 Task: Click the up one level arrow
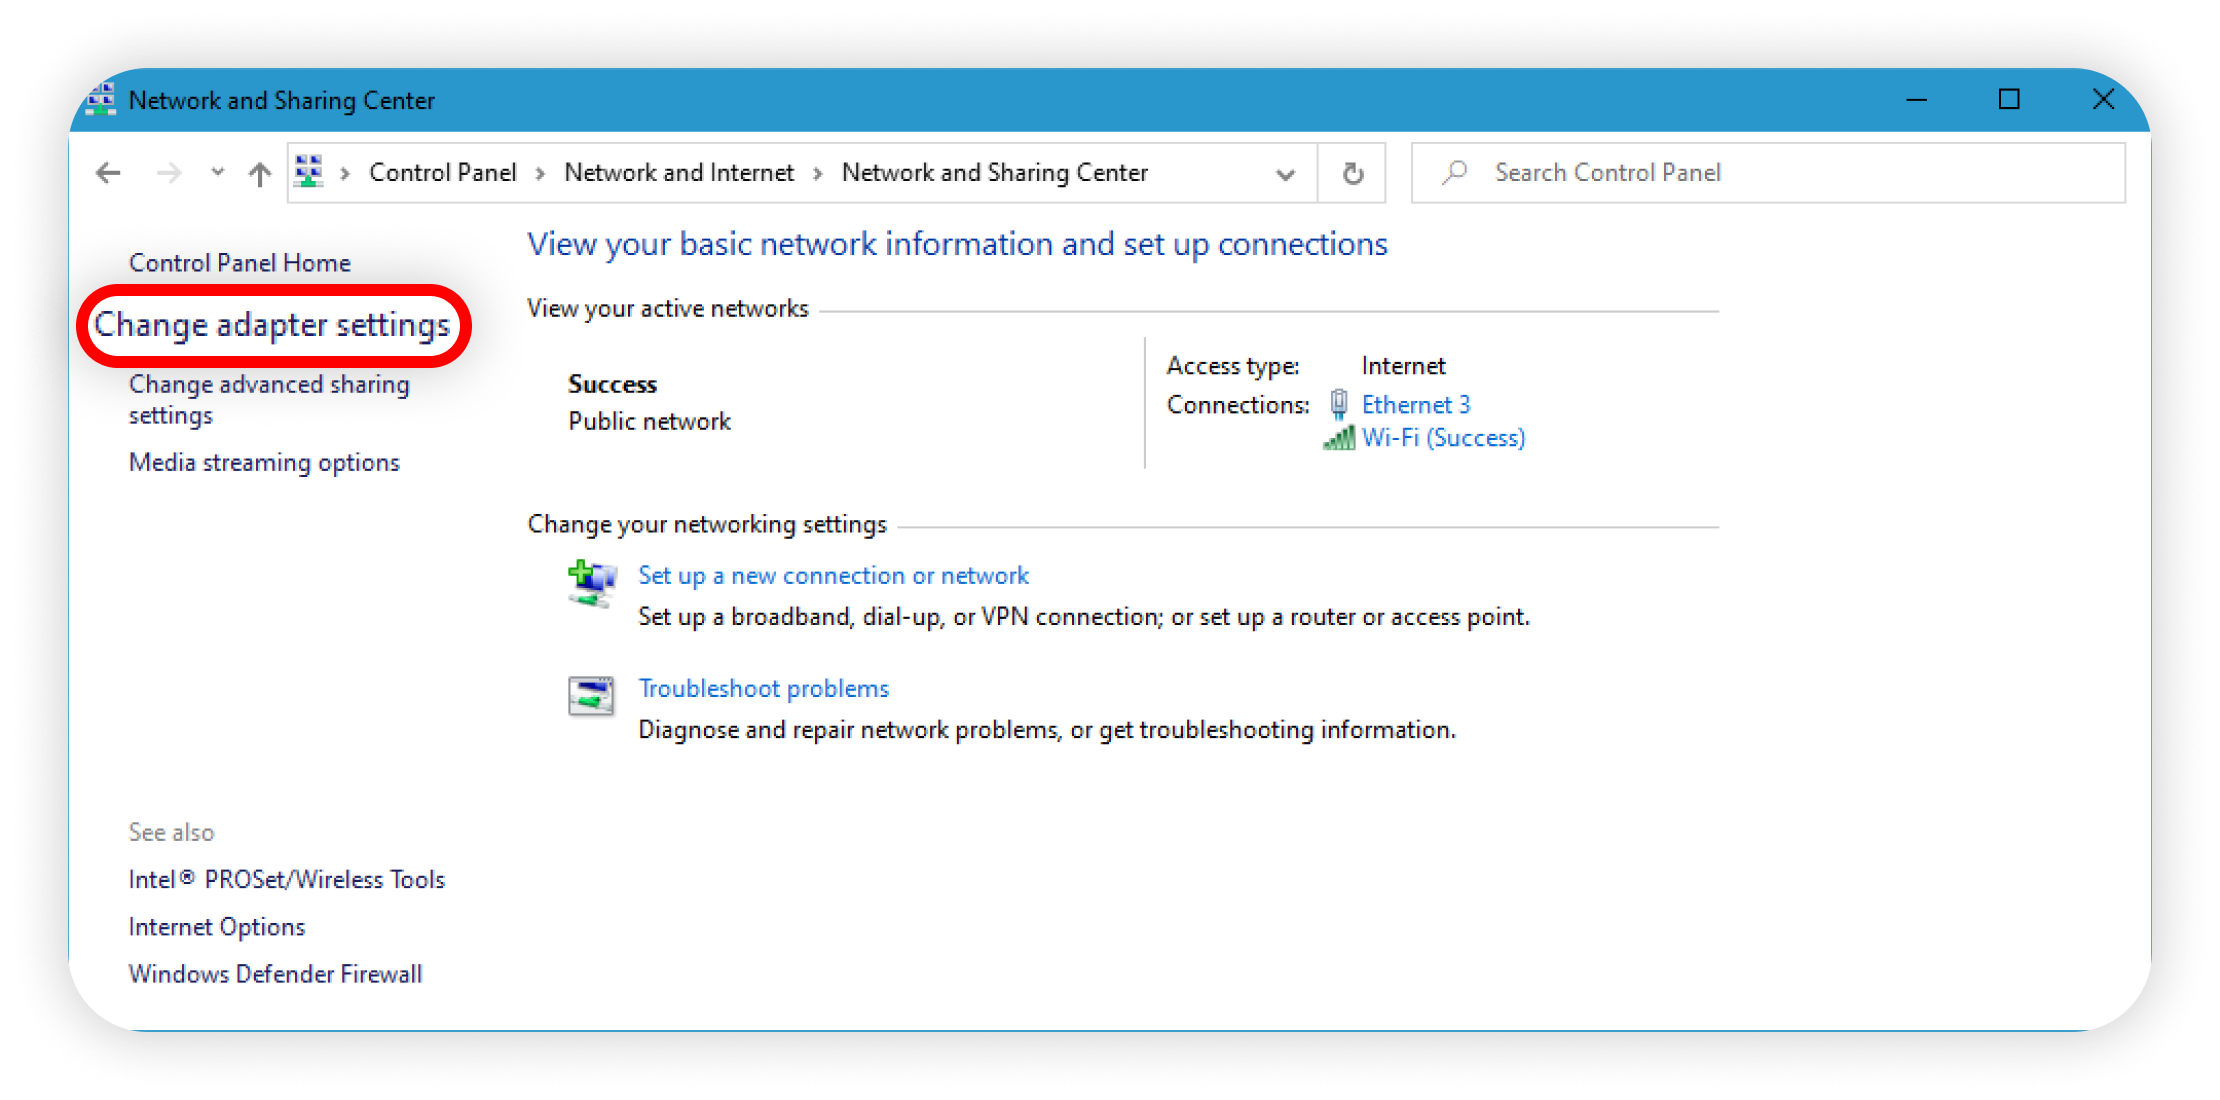(x=260, y=174)
